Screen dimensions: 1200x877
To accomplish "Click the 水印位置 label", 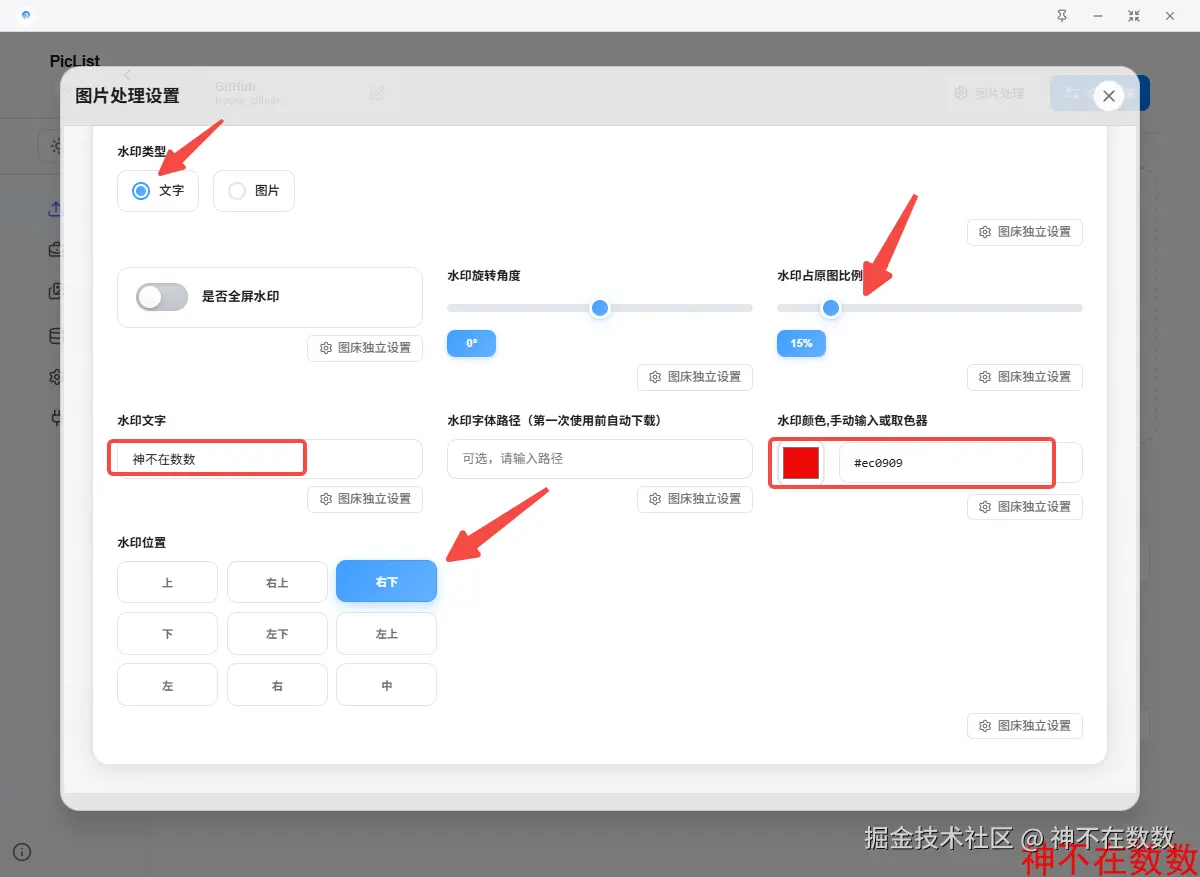I will click(x=142, y=543).
